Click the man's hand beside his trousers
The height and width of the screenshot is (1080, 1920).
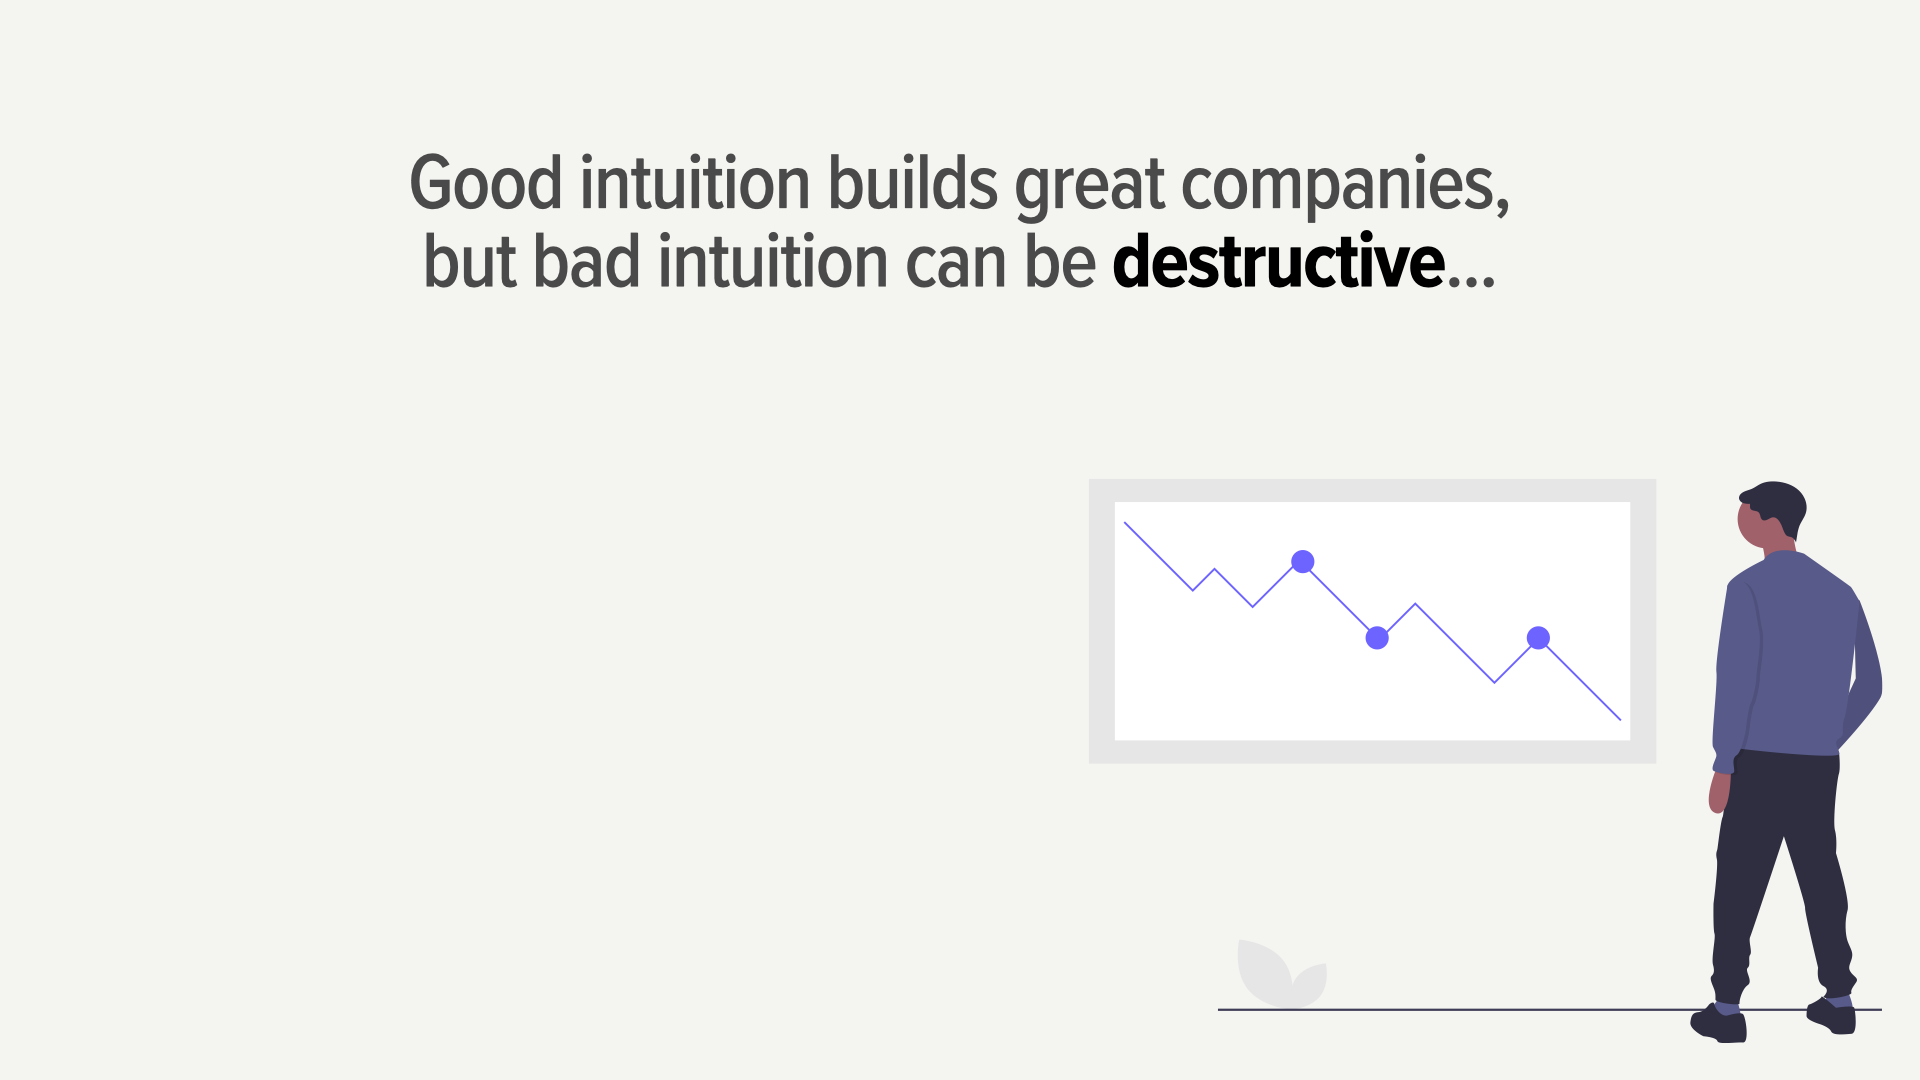click(x=1719, y=792)
